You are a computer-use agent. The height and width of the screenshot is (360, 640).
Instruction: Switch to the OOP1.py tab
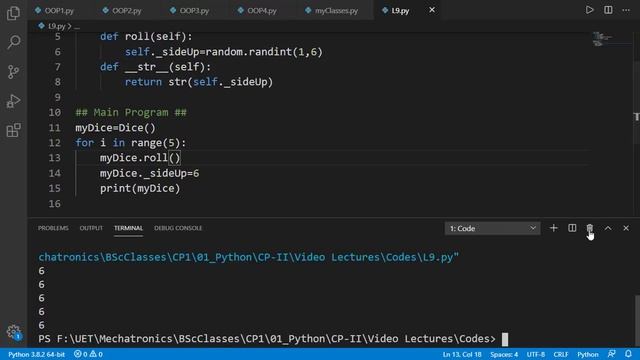(x=54, y=11)
